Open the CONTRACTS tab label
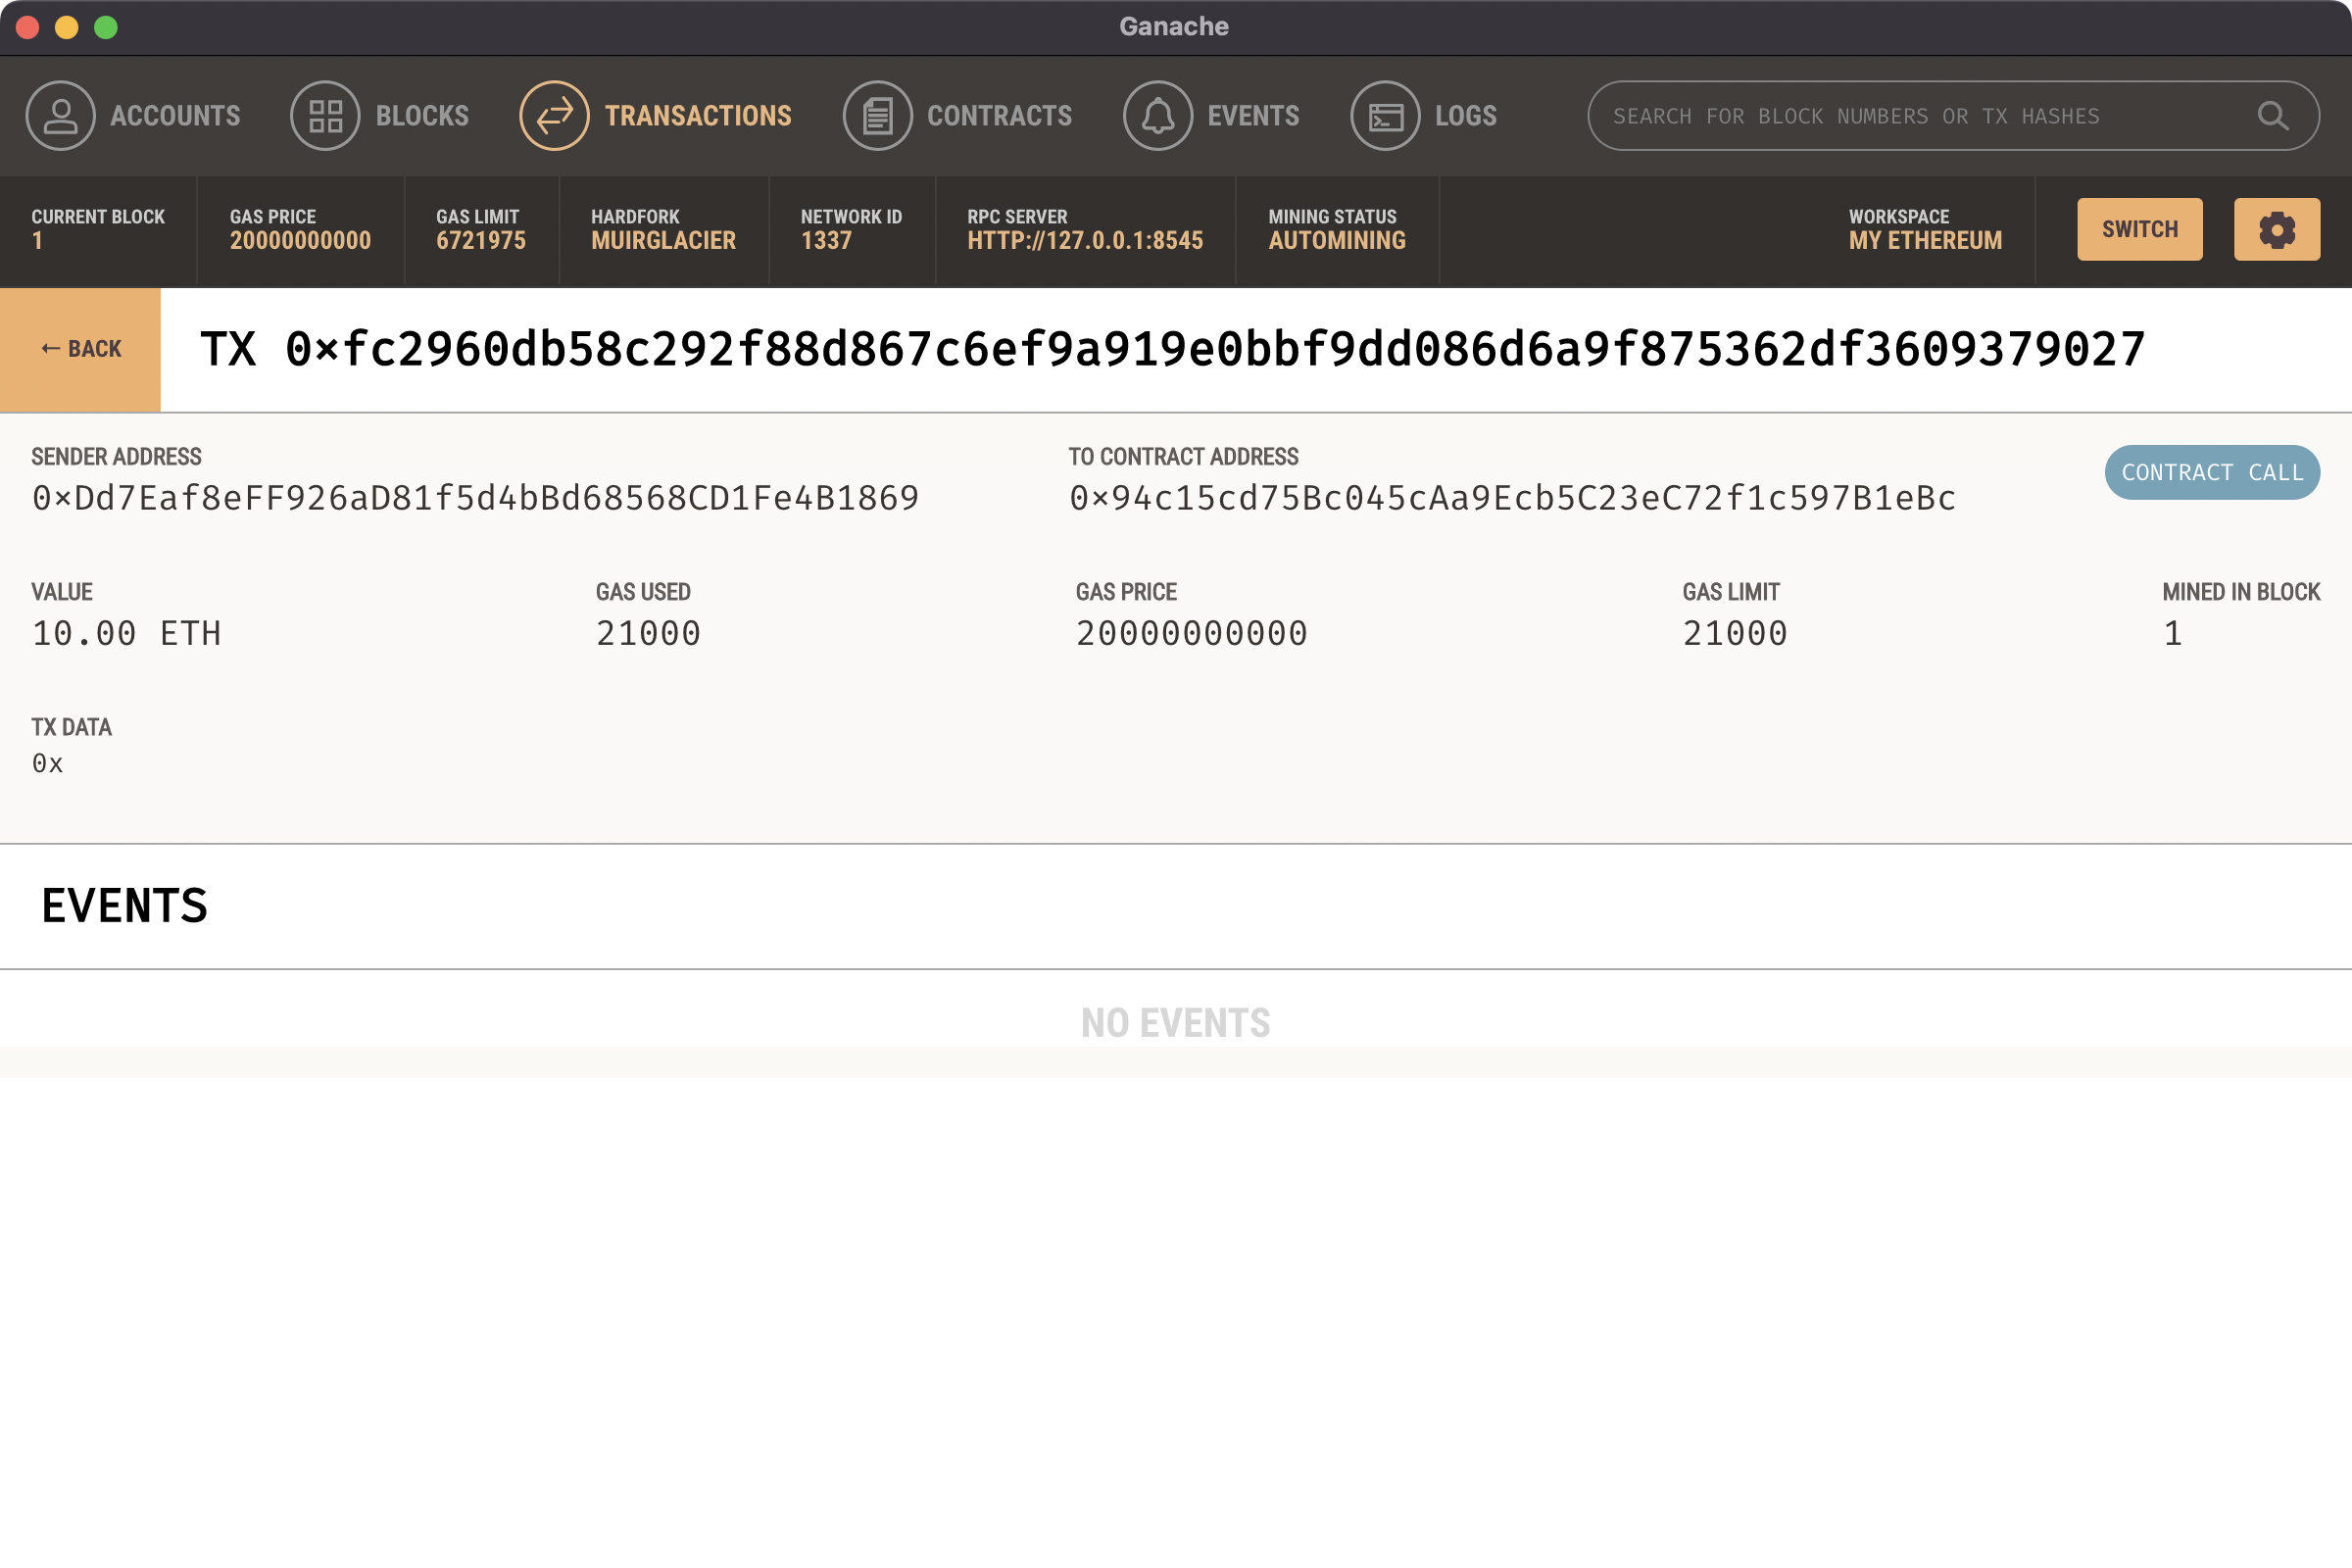Screen dimensions: 2352x1568 (x=999, y=116)
